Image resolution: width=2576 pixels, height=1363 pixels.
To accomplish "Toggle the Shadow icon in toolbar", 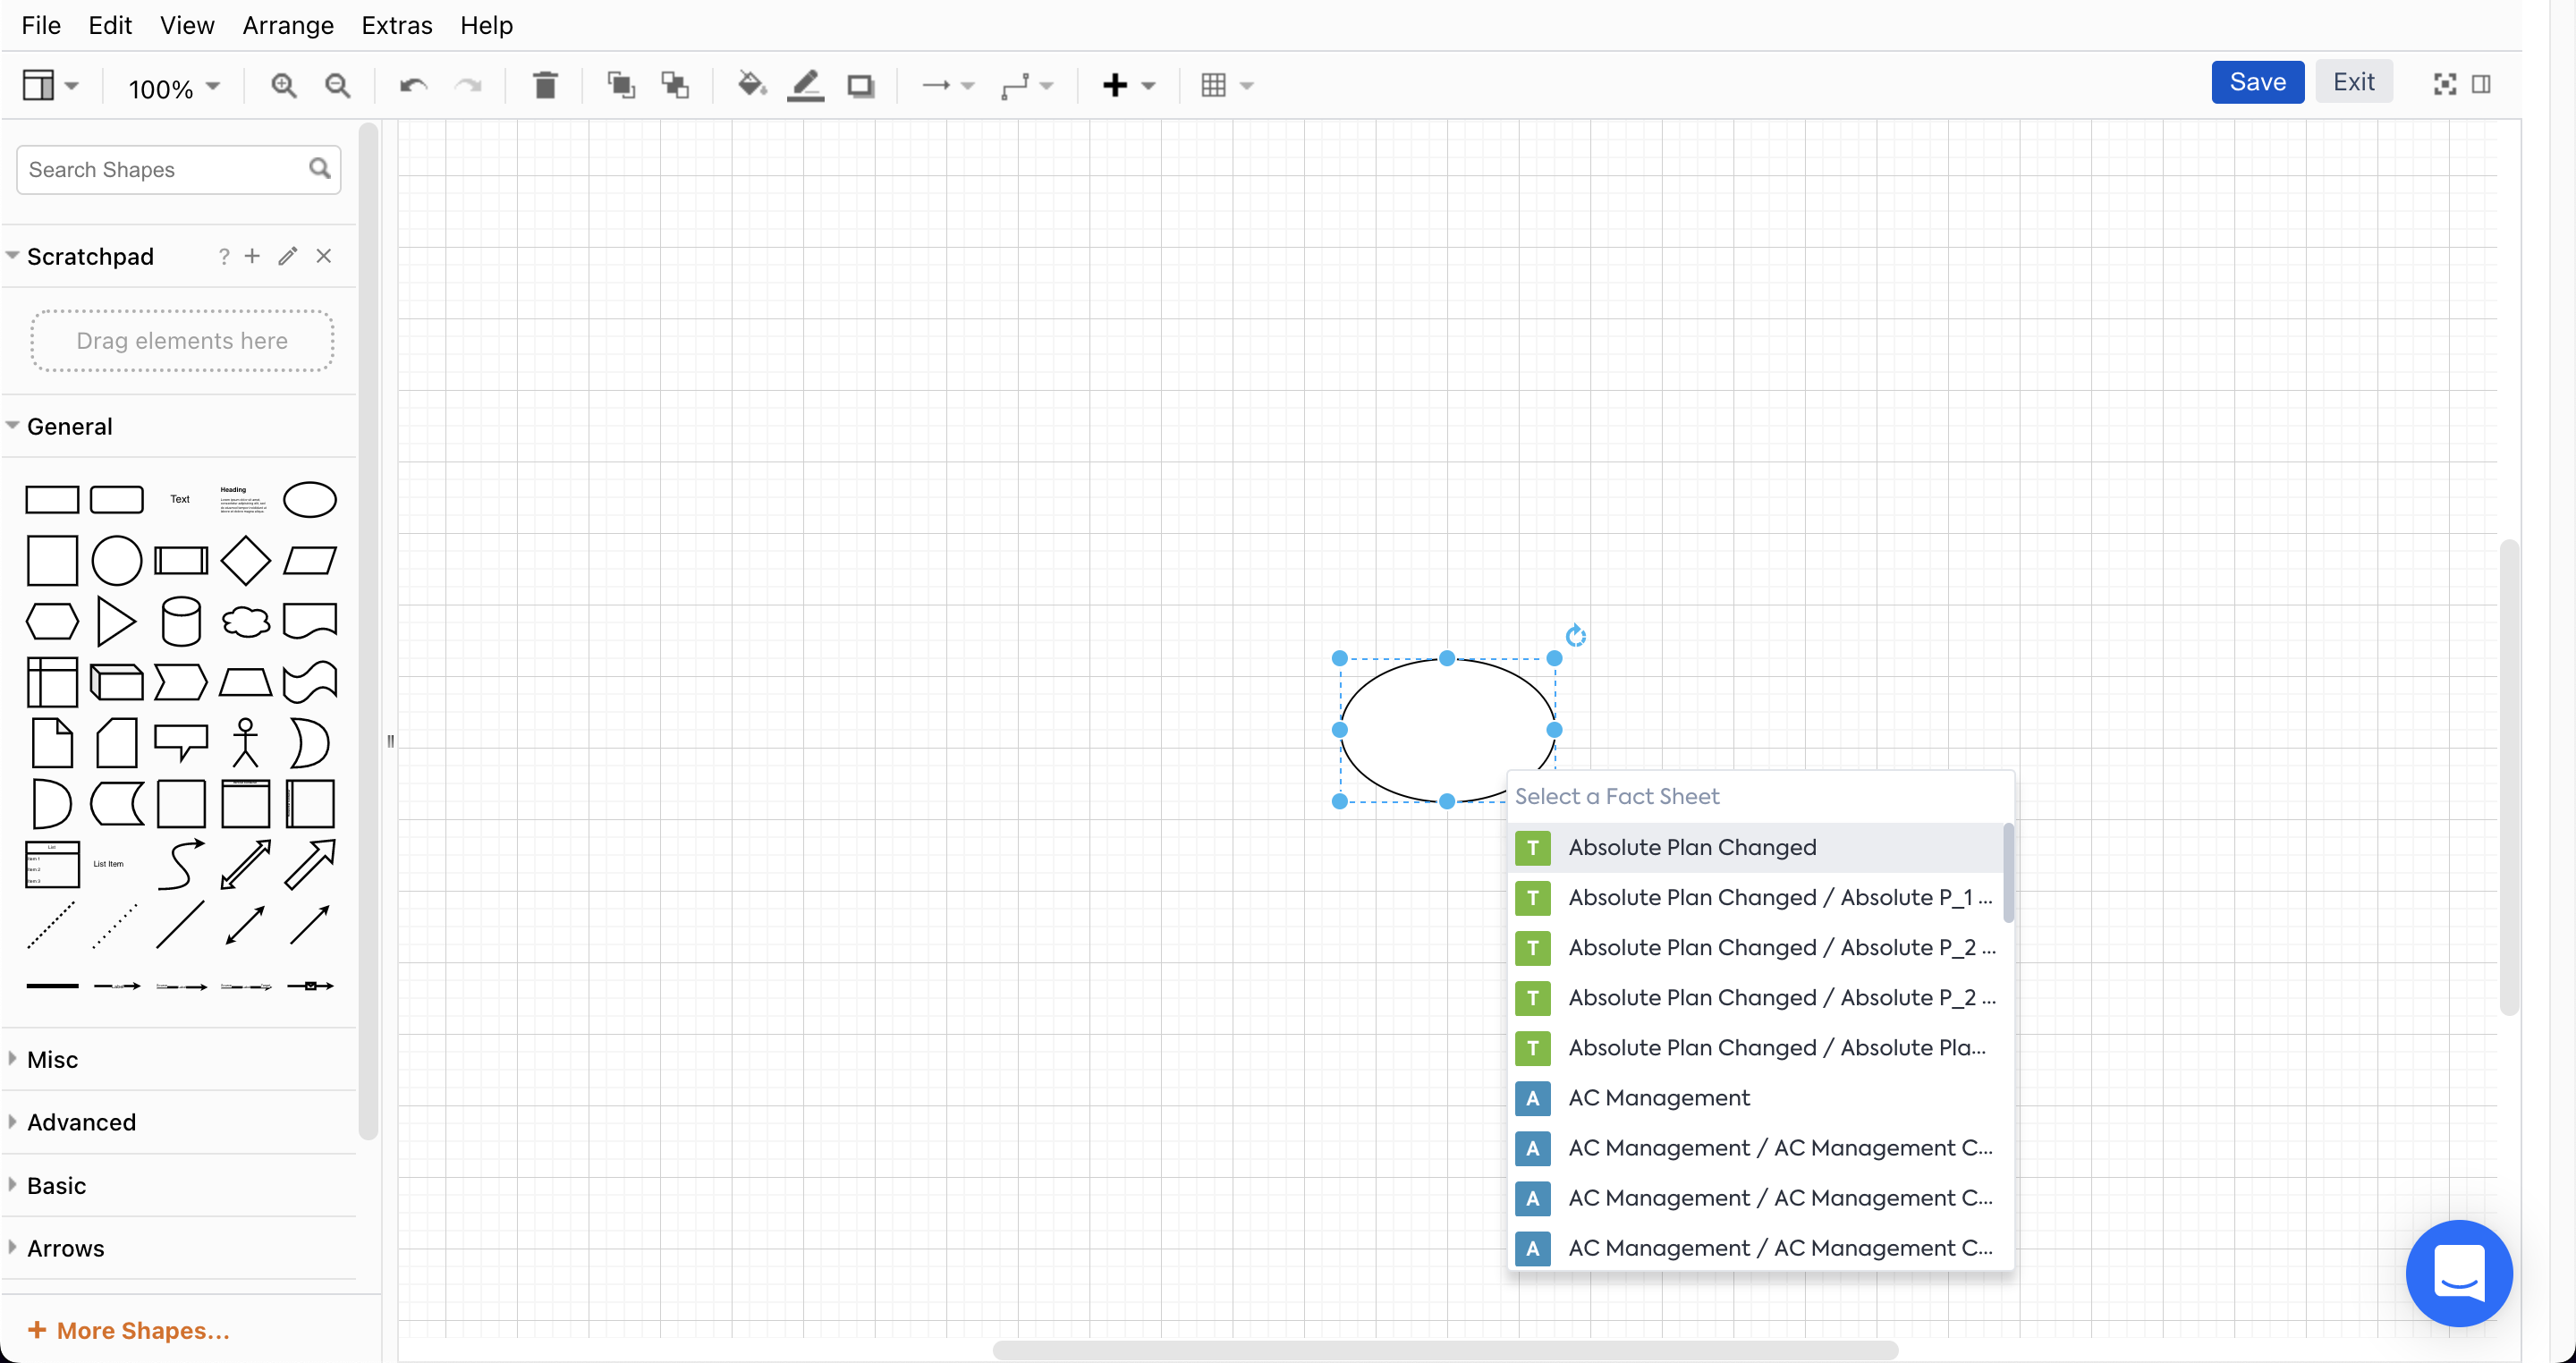I will pos(860,85).
